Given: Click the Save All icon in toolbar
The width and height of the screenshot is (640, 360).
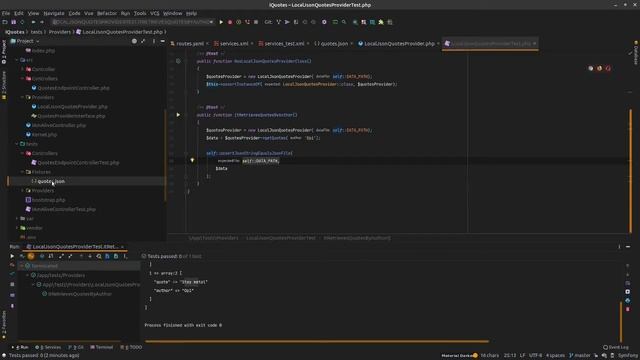Looking at the screenshot, I should coord(13,22).
